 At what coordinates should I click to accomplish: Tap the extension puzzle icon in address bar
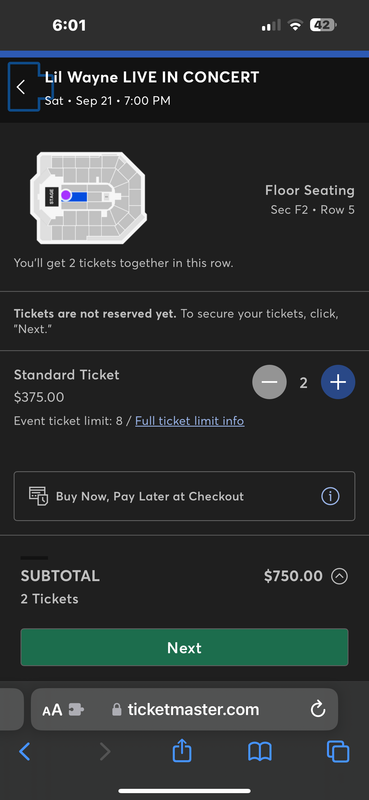tap(76, 710)
